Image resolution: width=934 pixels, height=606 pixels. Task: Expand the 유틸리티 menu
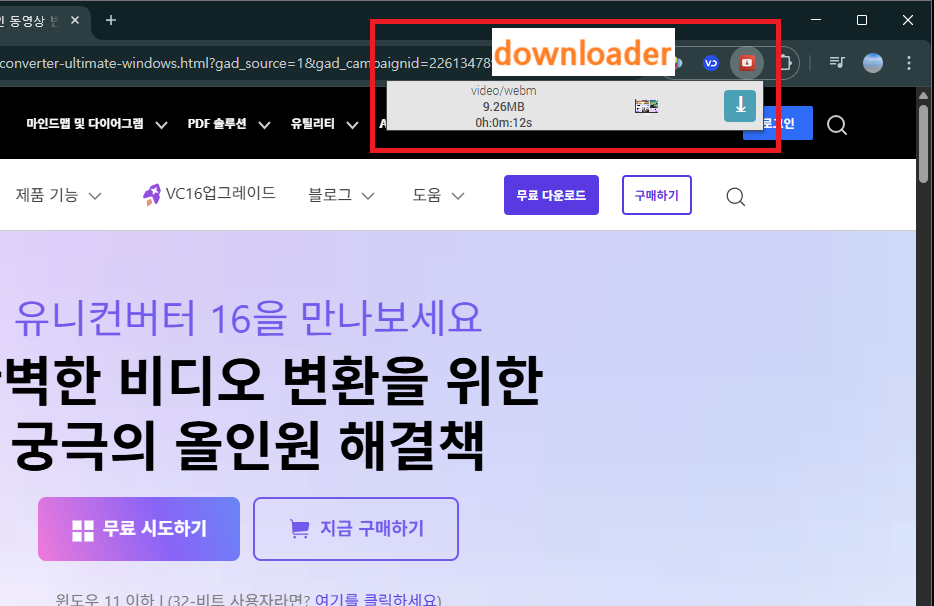tap(325, 124)
